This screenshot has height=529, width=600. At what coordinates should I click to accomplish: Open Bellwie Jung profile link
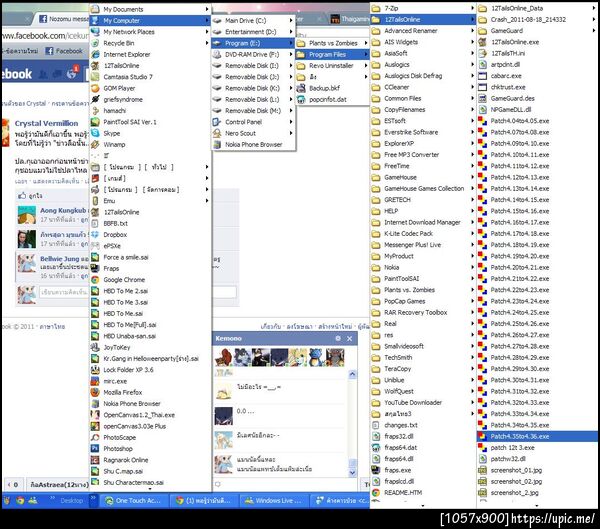pos(59,259)
